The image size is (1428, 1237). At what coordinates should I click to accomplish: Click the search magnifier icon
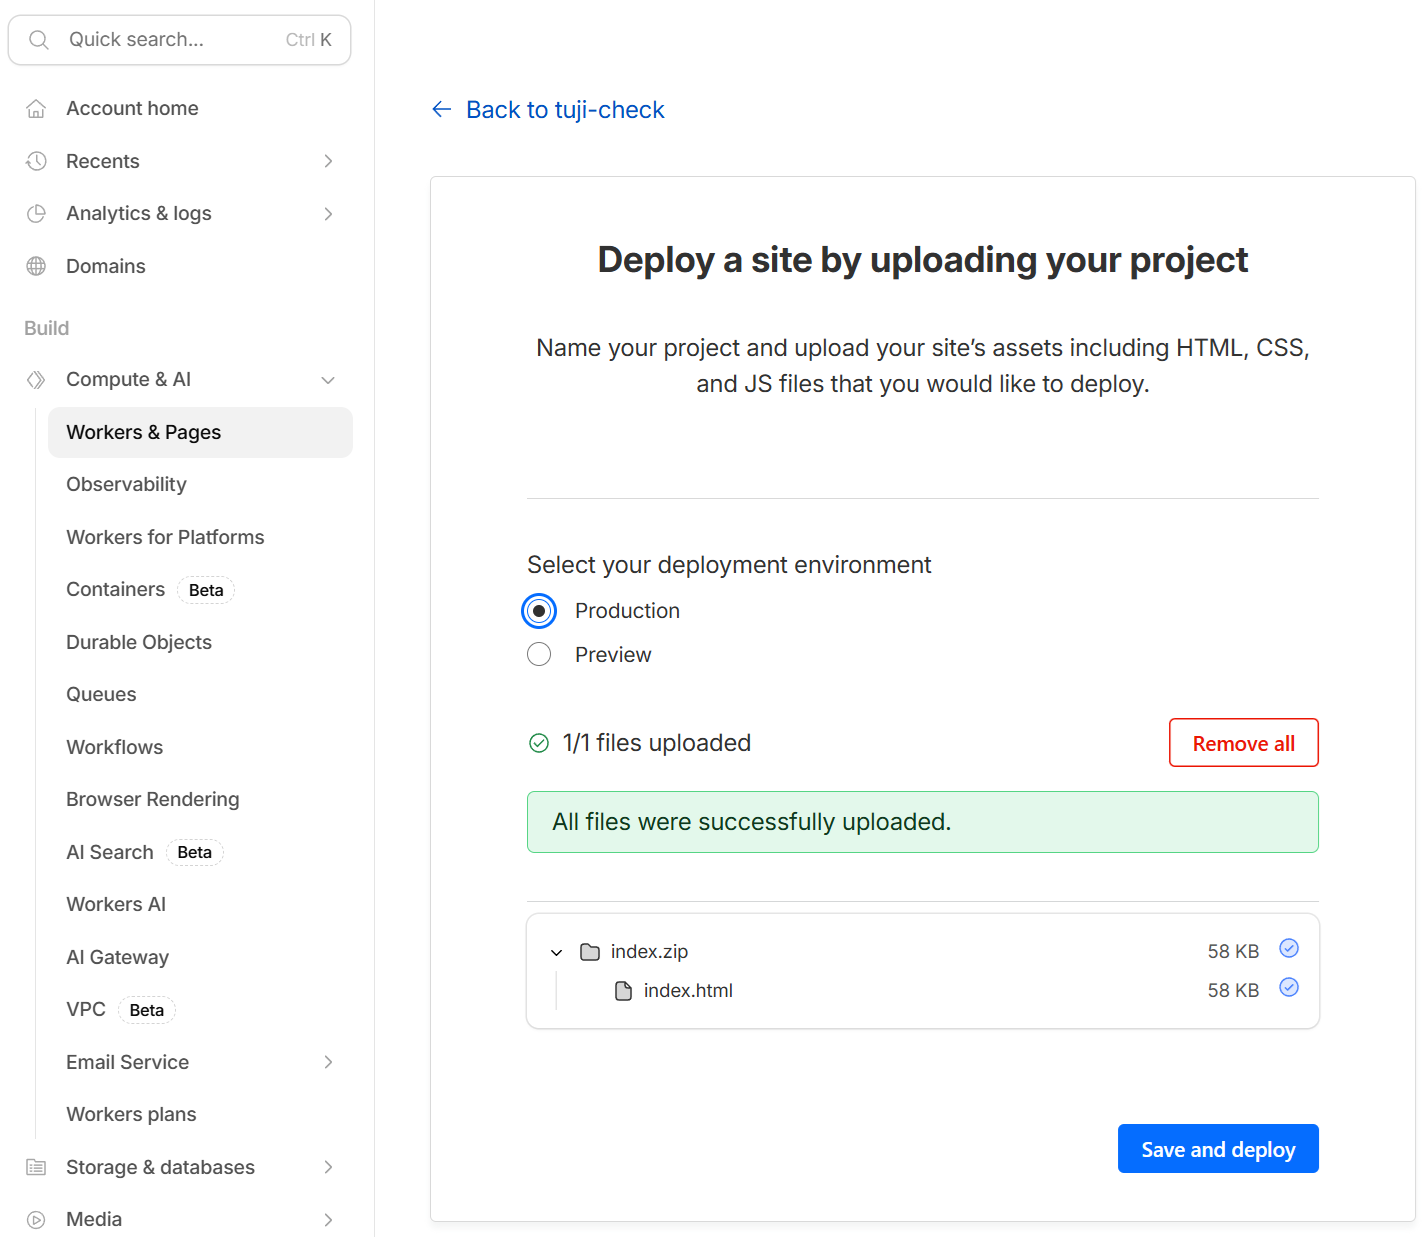39,40
